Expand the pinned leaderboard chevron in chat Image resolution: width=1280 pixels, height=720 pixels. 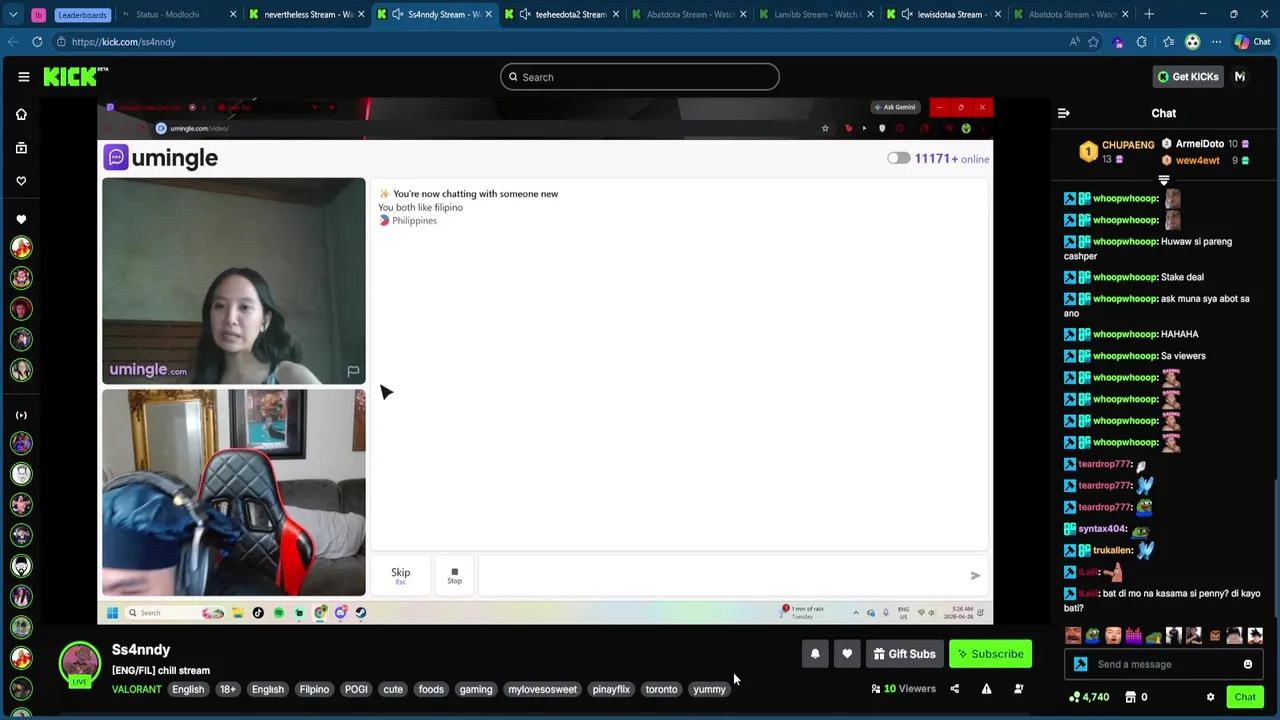pyautogui.click(x=1164, y=180)
